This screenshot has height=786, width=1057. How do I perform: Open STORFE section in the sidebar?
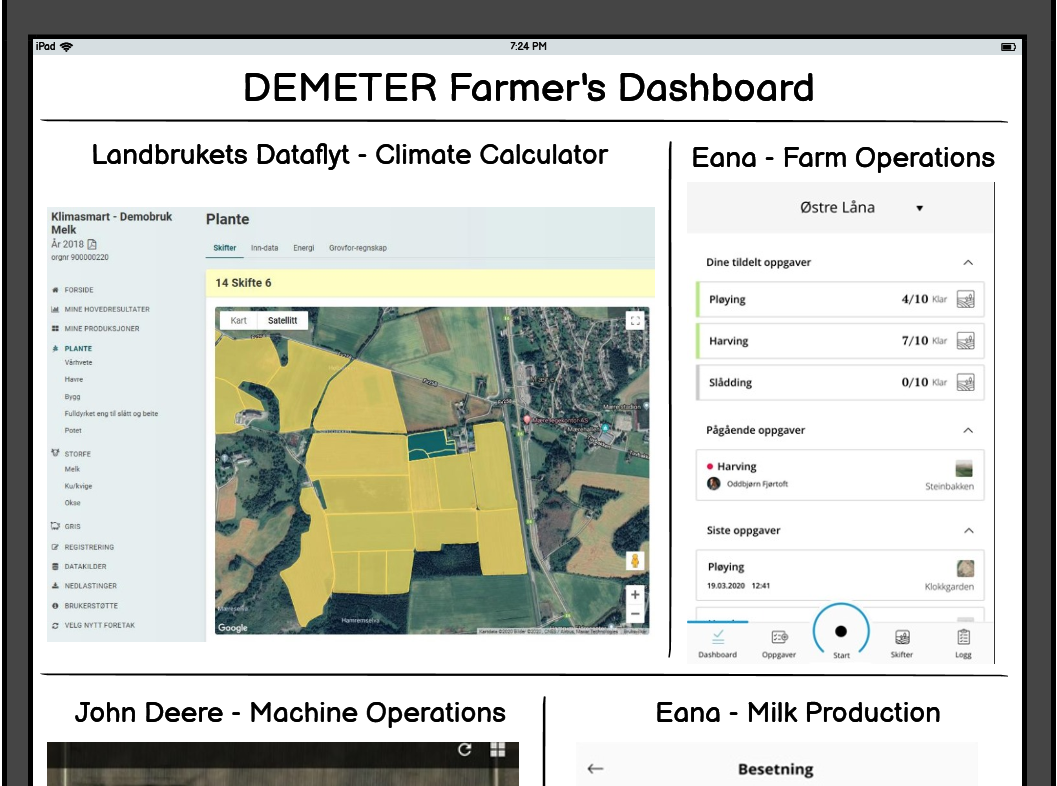[78, 454]
